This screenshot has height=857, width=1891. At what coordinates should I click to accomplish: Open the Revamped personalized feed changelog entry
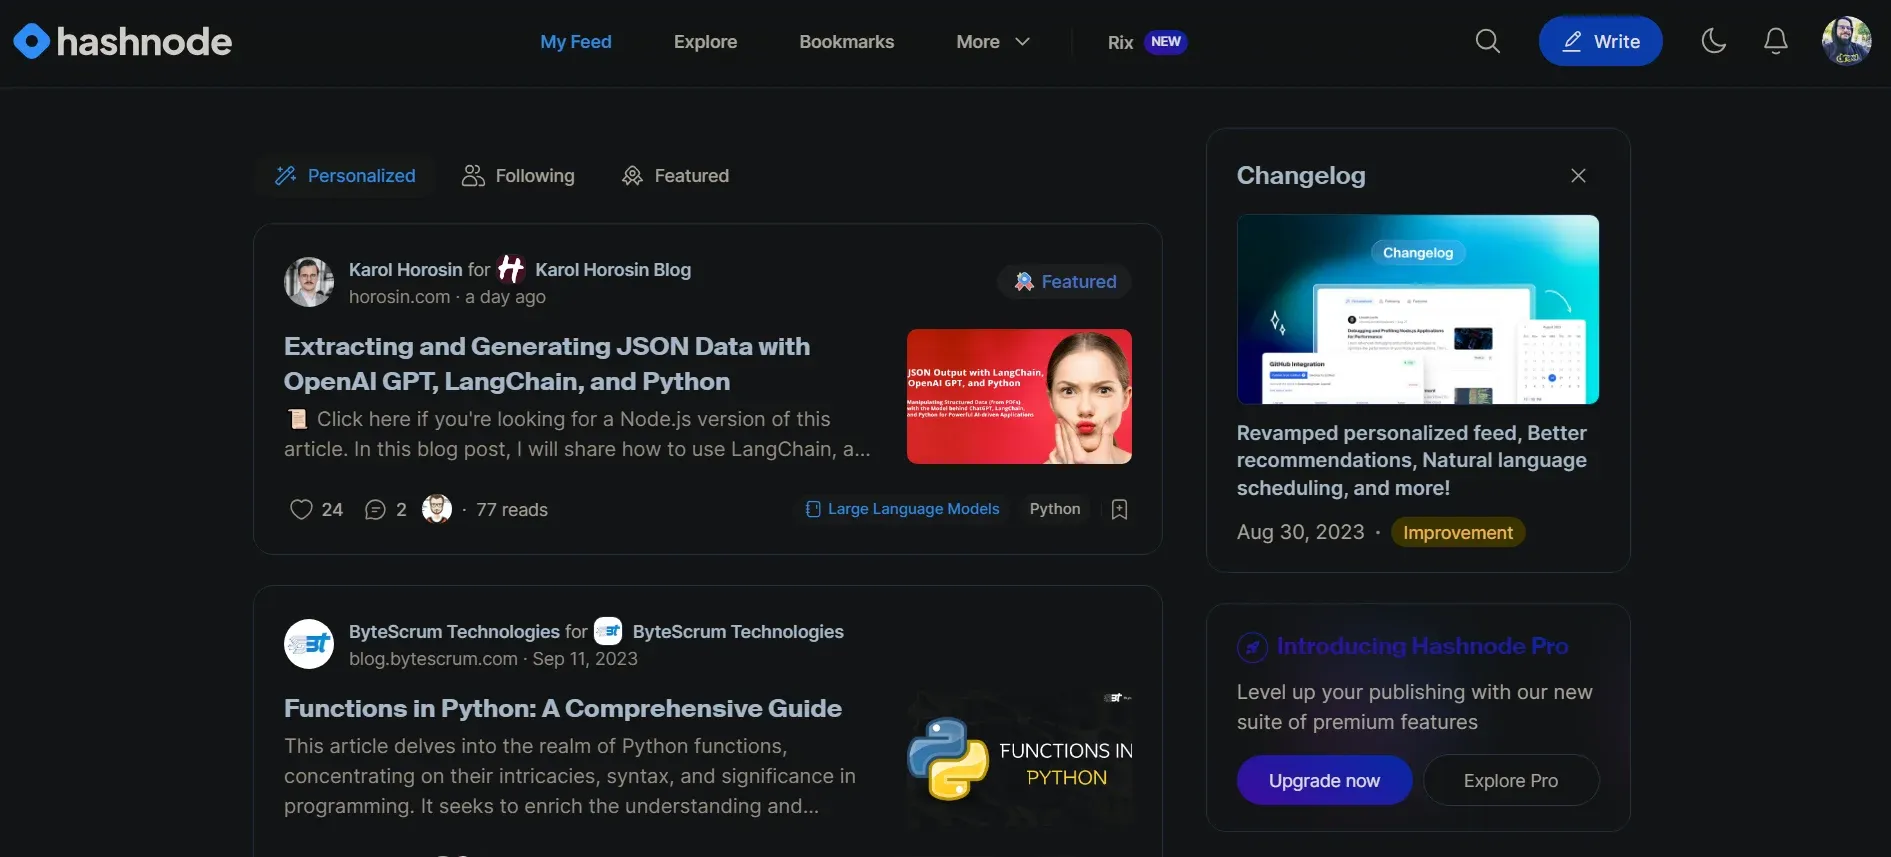1411,460
